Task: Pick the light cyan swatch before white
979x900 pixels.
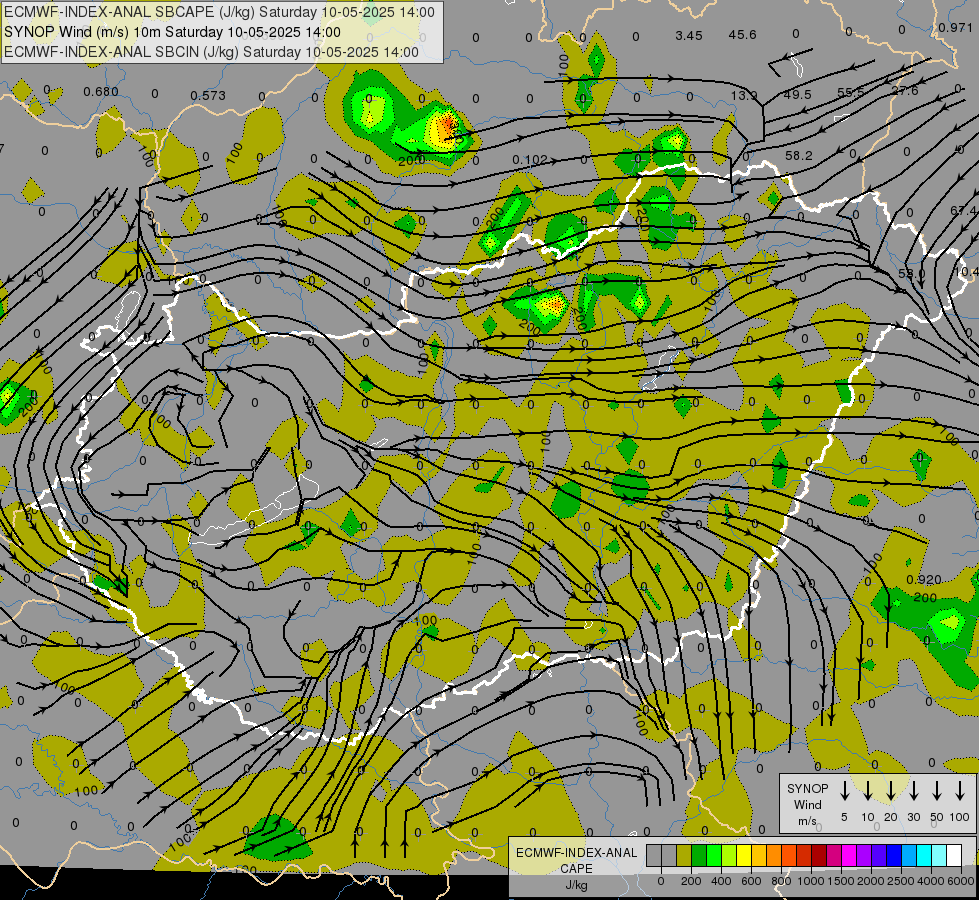Action: click(x=940, y=855)
